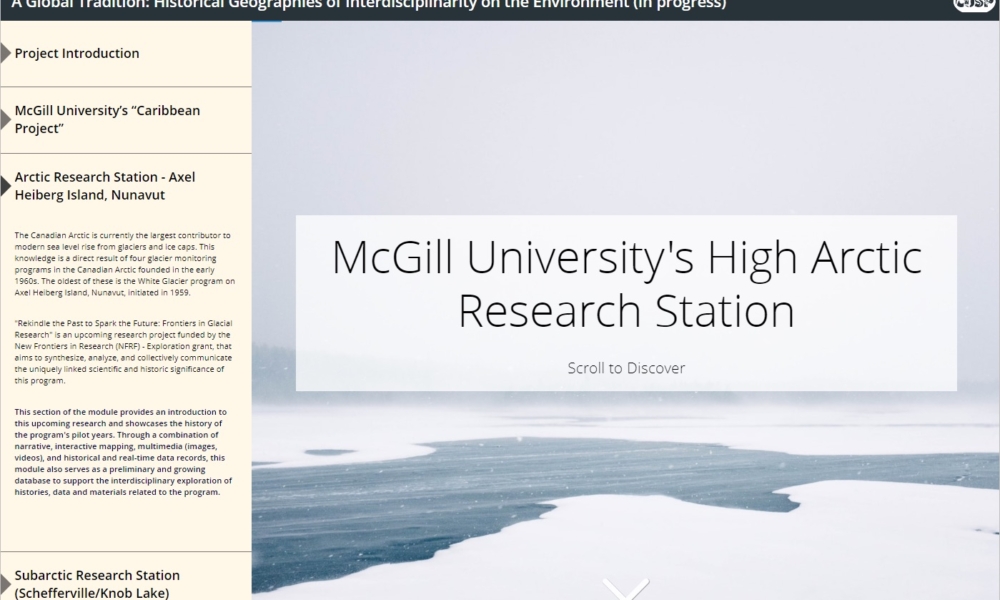
Task: Expand Subarctic Research Station (Schefferville/Knob Lake)
Action: click(97, 583)
